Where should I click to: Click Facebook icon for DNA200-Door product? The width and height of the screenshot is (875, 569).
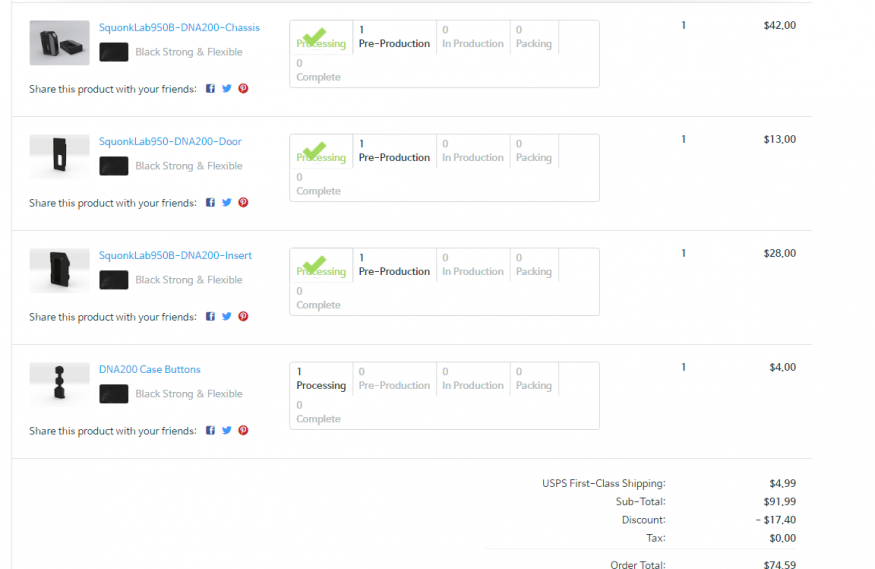[x=211, y=203]
